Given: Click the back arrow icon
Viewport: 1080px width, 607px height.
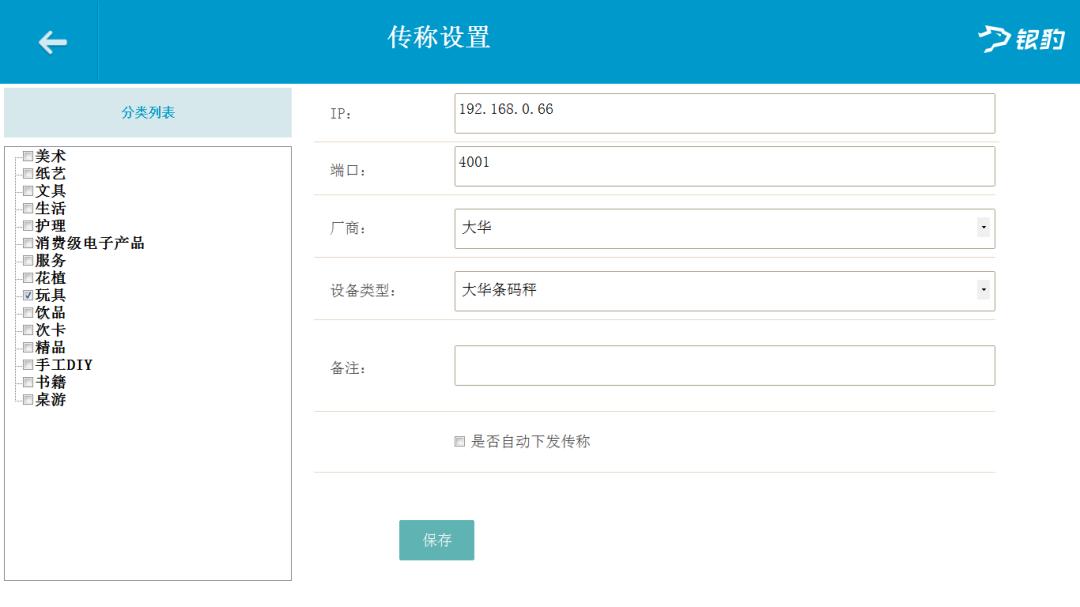Looking at the screenshot, I should [x=52, y=41].
